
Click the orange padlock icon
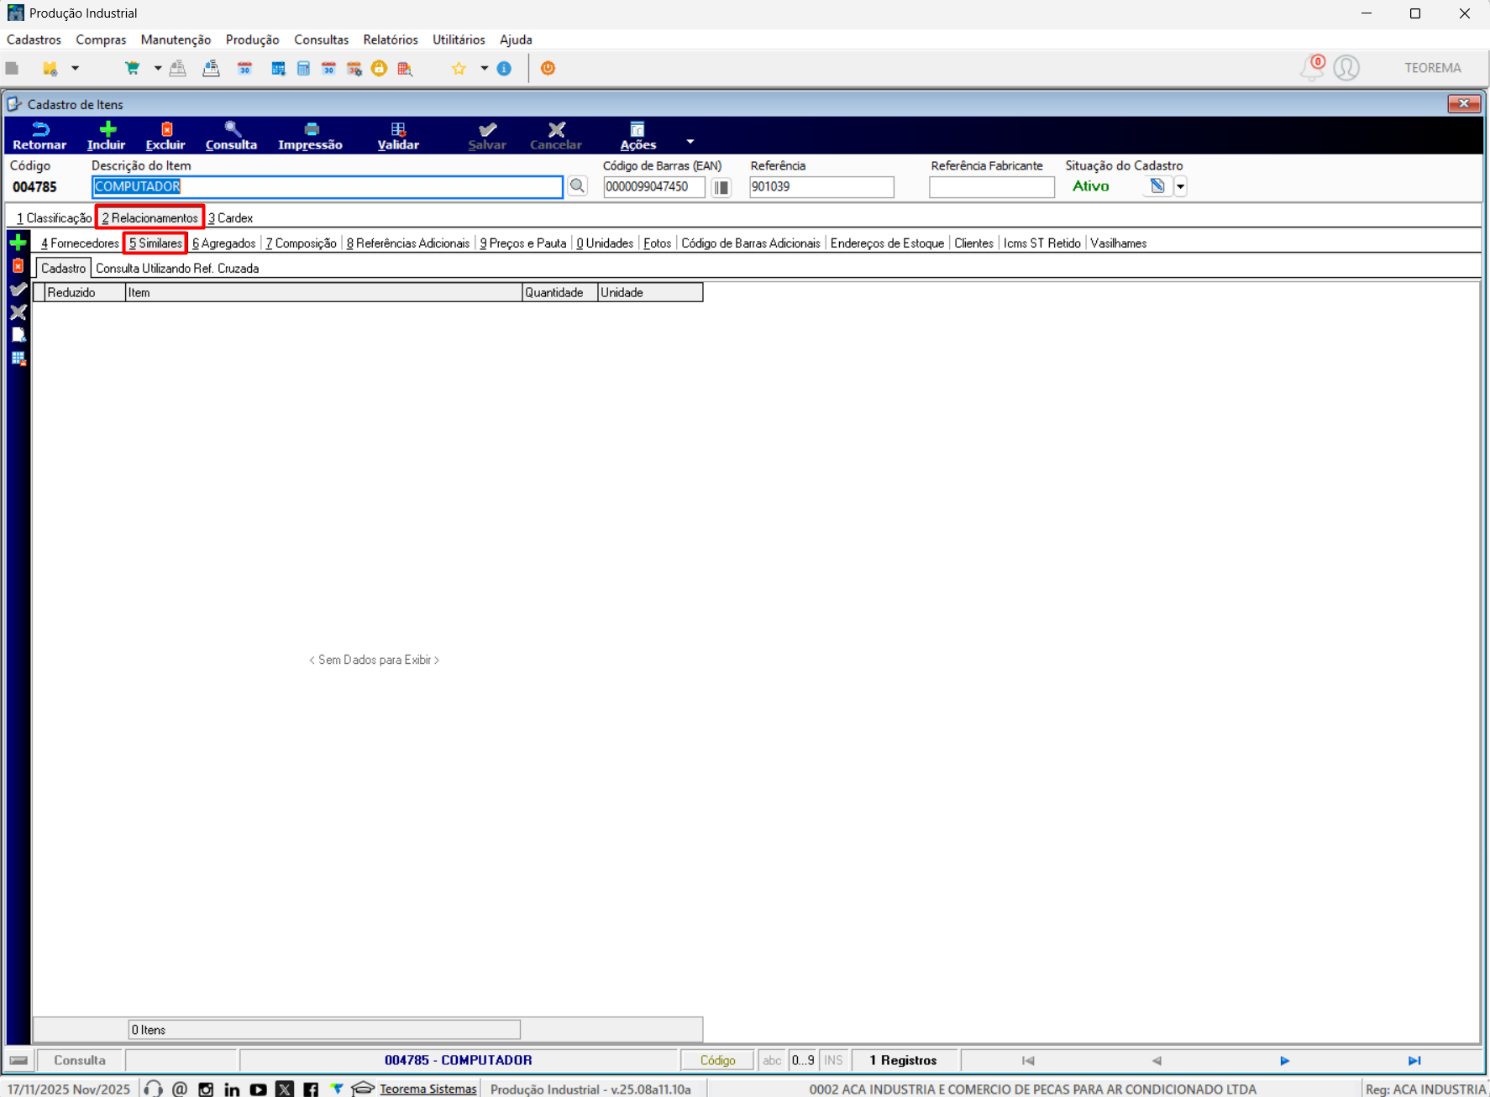pos(379,68)
